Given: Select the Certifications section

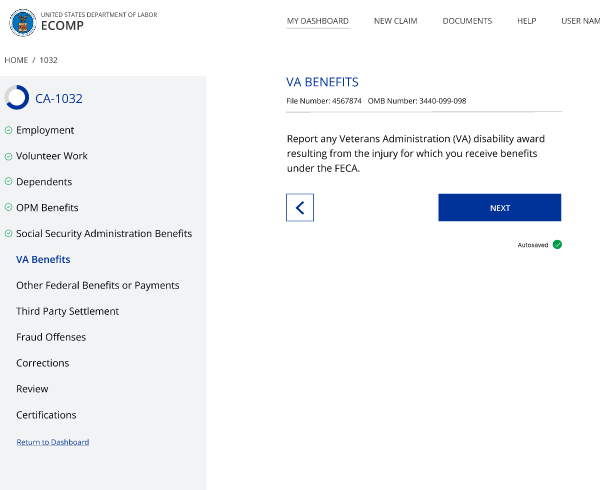Looking at the screenshot, I should pyautogui.click(x=46, y=415).
